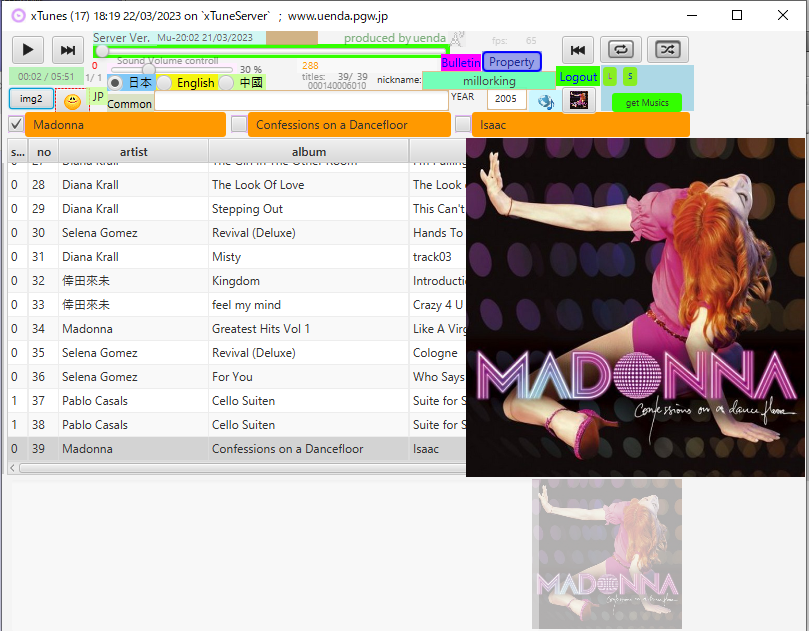The width and height of the screenshot is (809, 631).
Task: Toggle repeat playback mode
Action: 620,49
